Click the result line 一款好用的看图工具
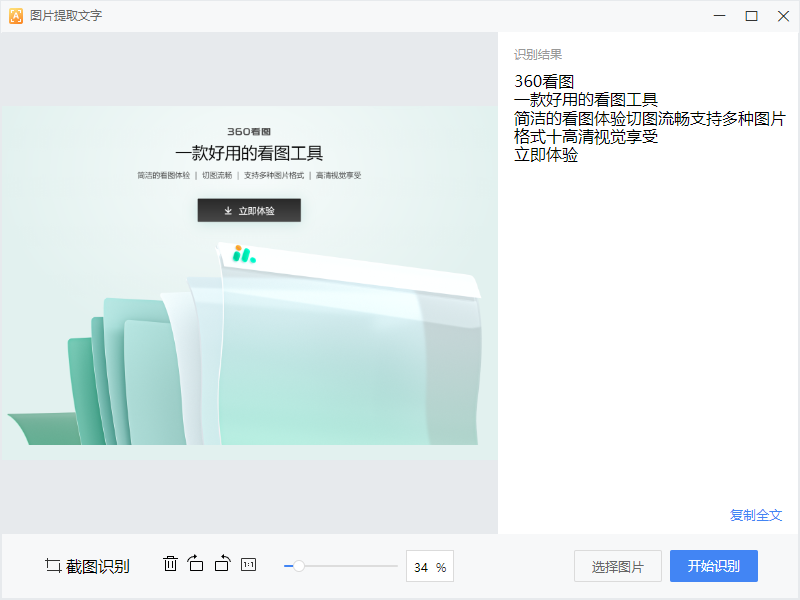800x600 pixels. pyautogui.click(x=586, y=99)
